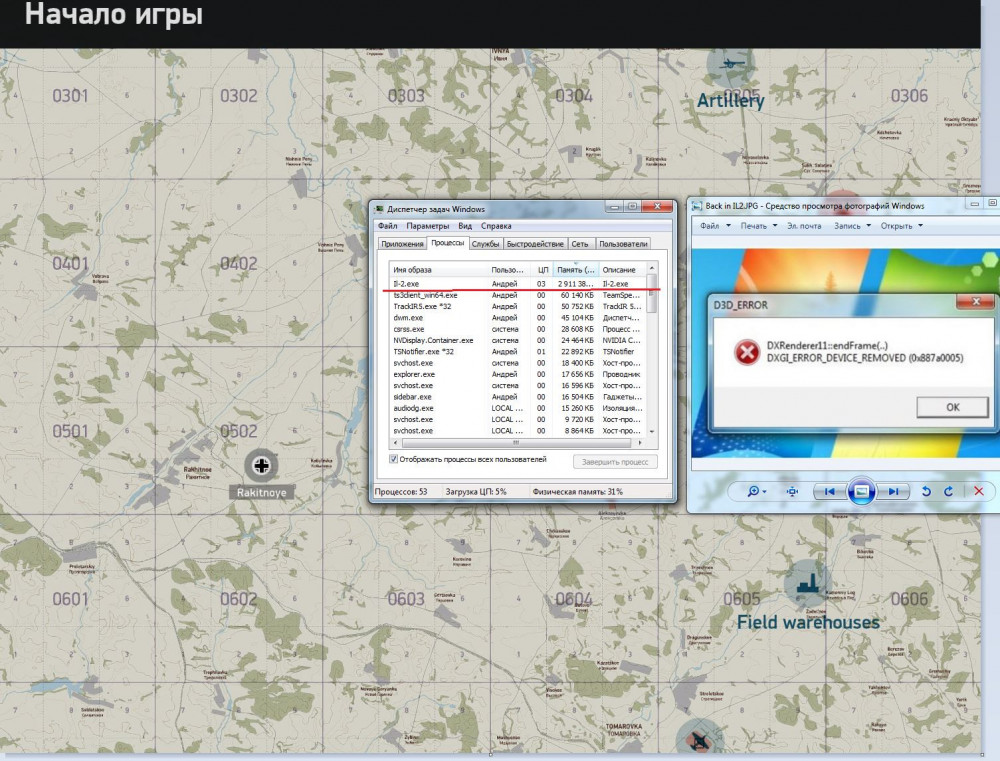Switch to the Быстродействие tab
This screenshot has width=1000, height=761.
click(x=535, y=242)
